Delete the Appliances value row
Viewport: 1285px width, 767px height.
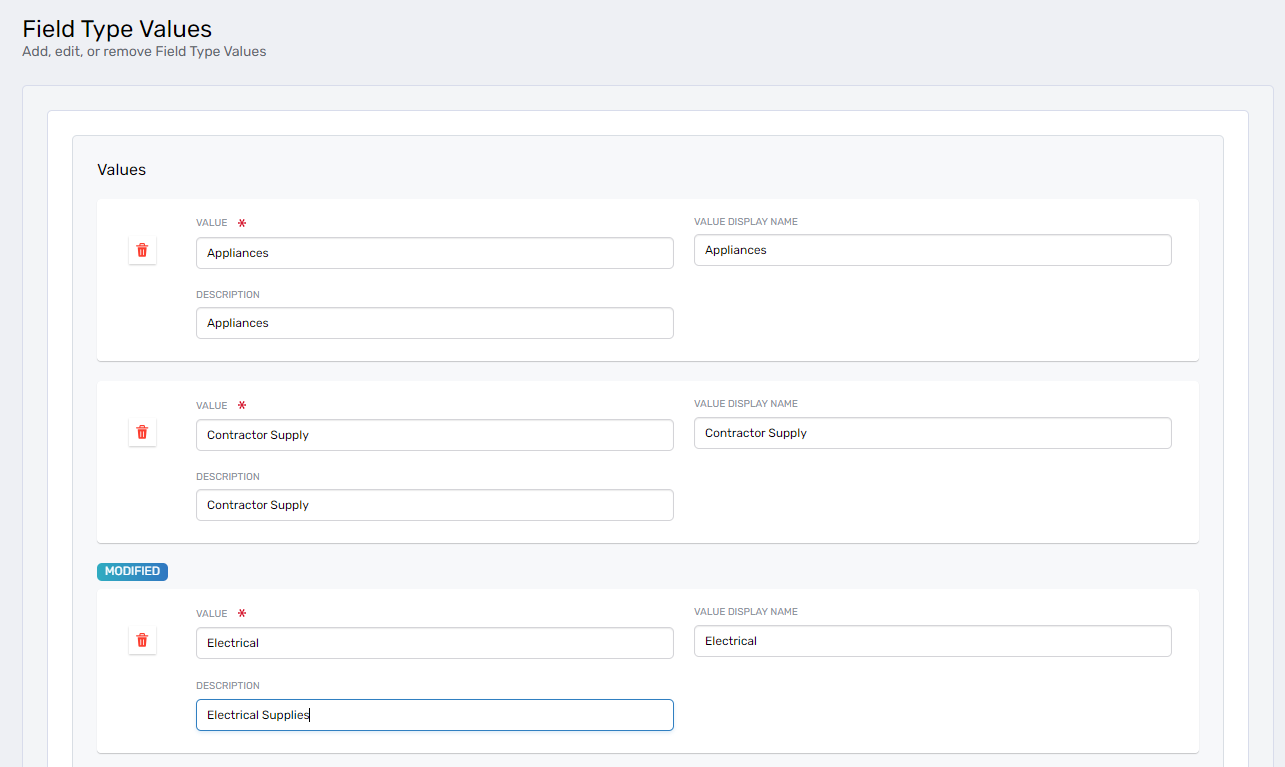142,250
